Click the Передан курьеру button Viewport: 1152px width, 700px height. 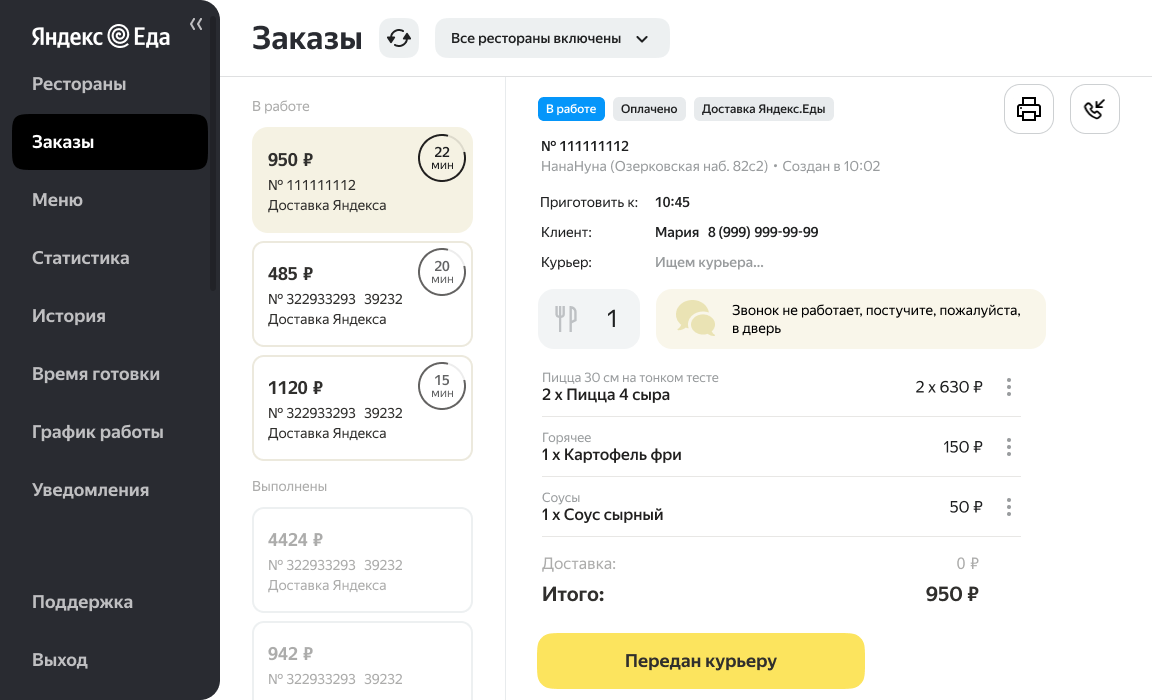pyautogui.click(x=701, y=661)
